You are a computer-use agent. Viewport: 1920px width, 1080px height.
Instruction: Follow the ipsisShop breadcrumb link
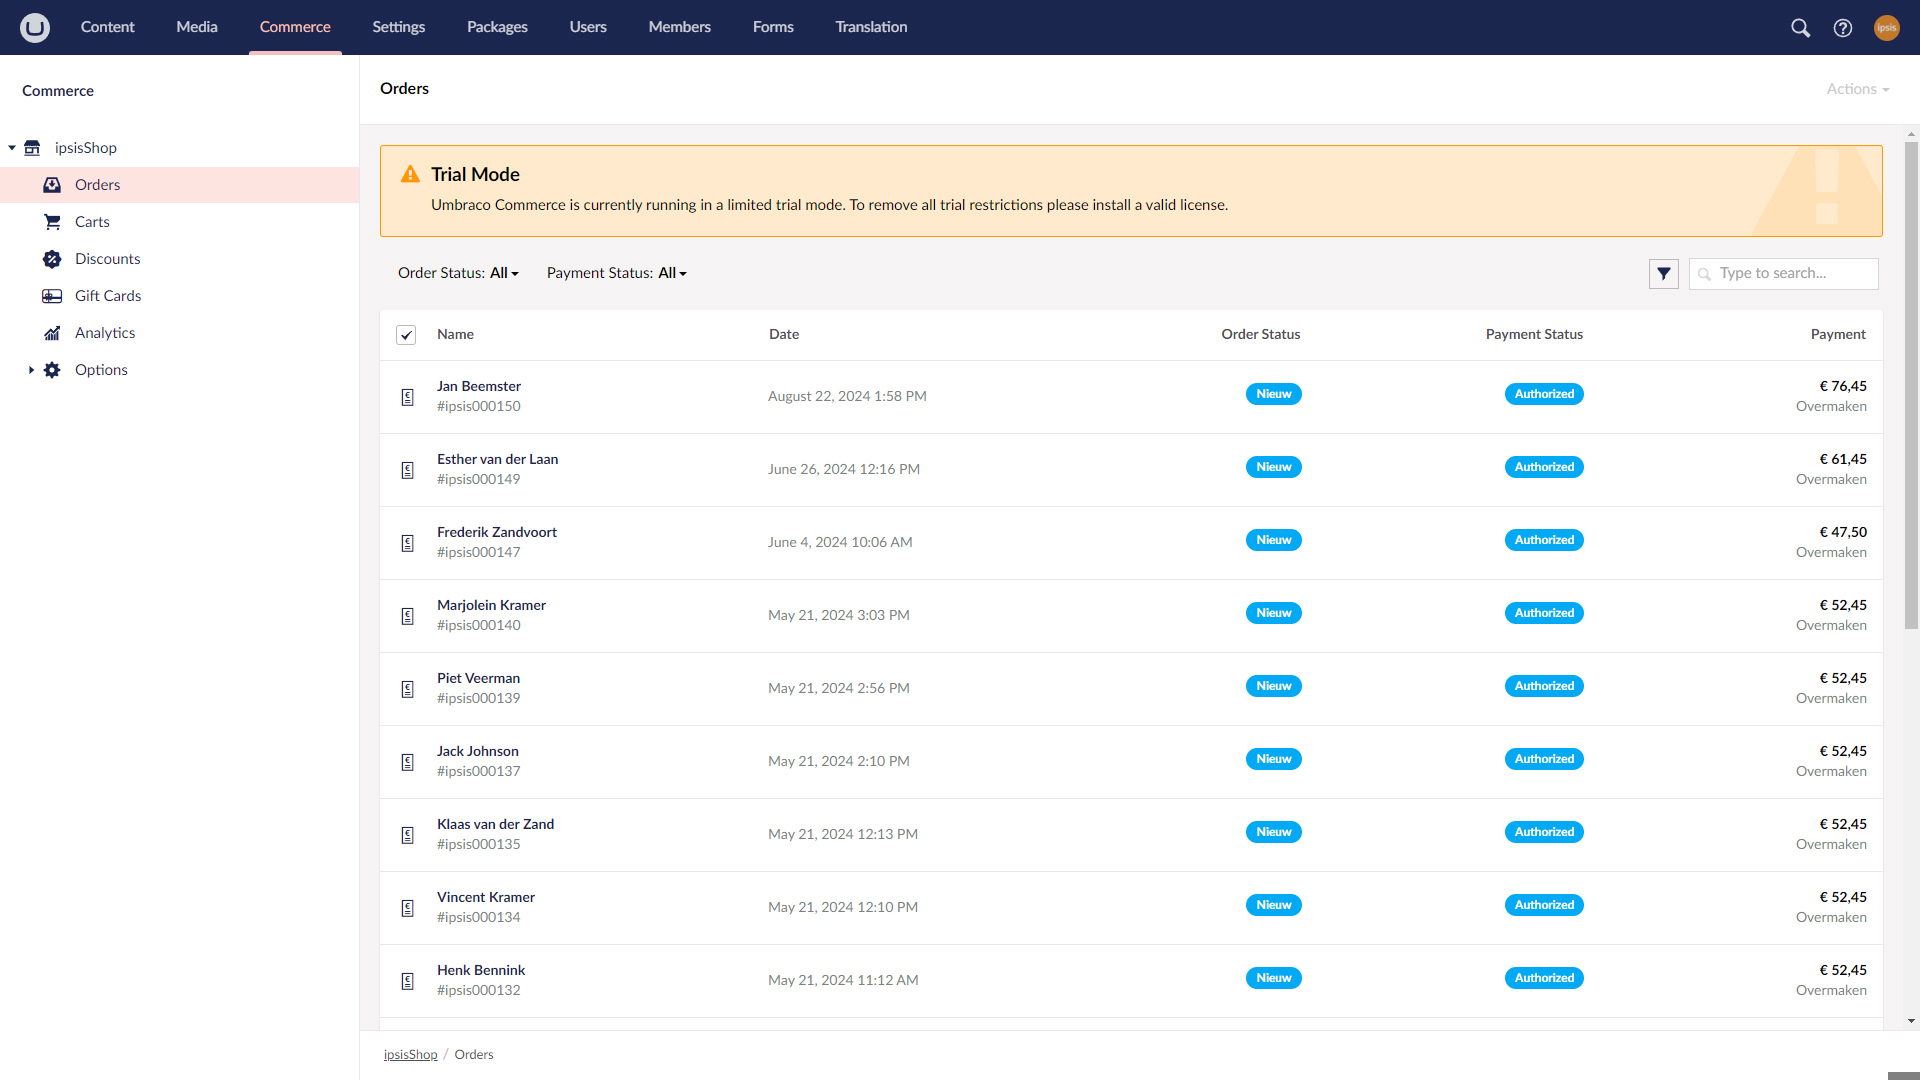coord(410,1054)
